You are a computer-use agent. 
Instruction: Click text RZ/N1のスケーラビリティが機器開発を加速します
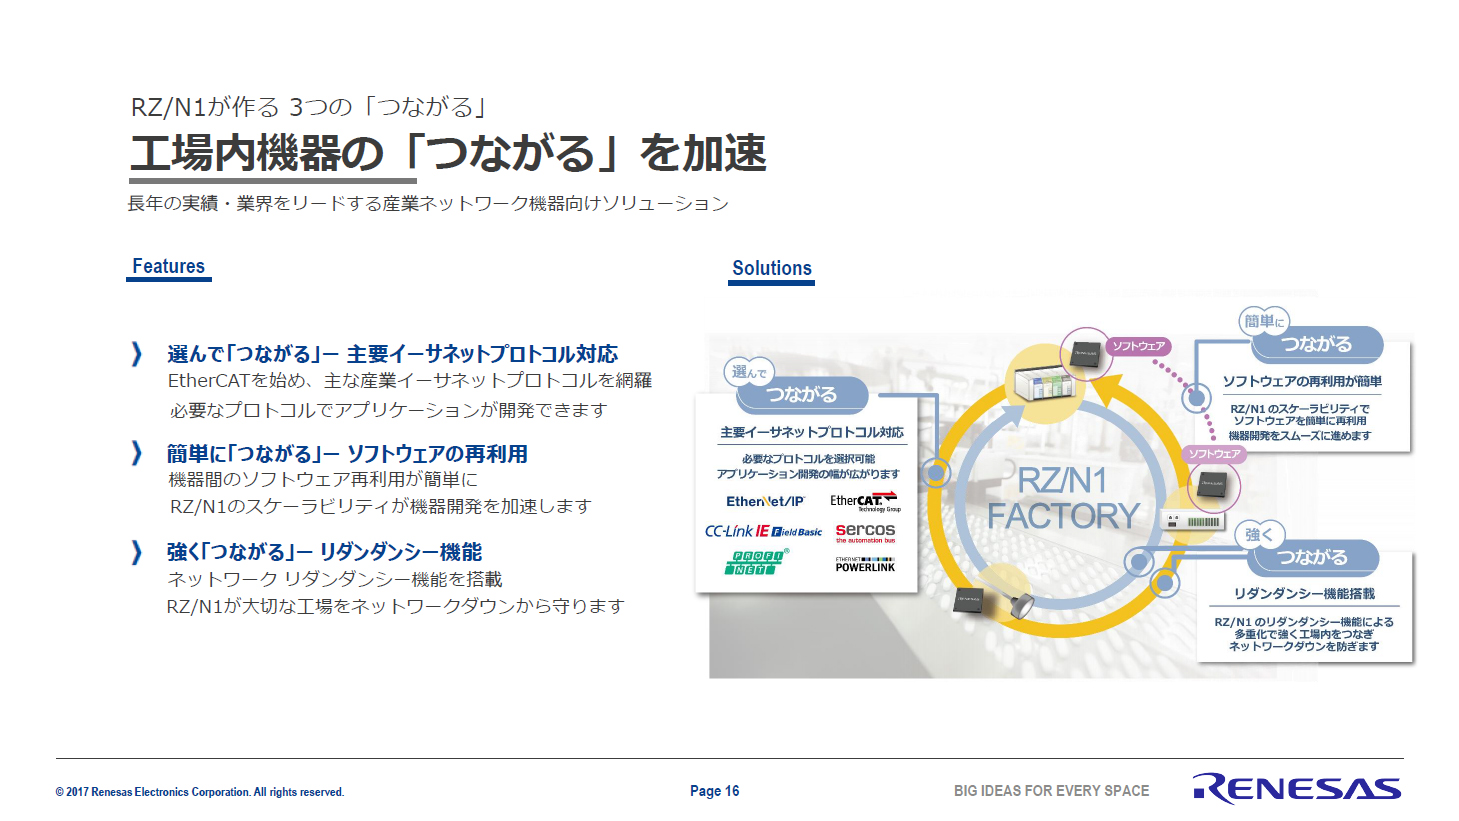[x=380, y=506]
